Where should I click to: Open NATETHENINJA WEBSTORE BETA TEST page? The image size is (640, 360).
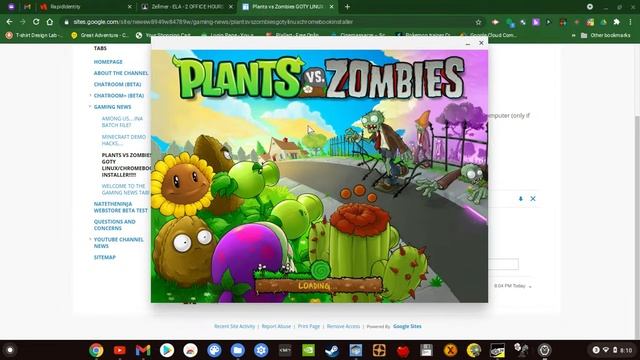coord(121,207)
